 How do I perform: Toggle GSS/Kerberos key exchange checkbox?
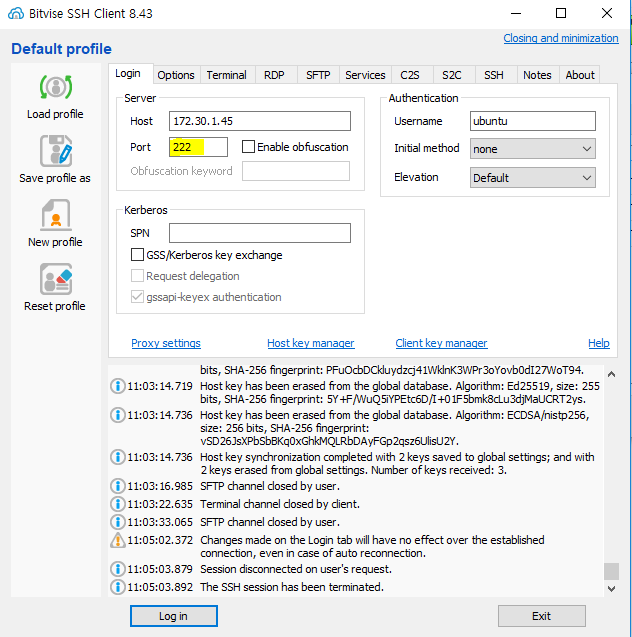[x=137, y=255]
